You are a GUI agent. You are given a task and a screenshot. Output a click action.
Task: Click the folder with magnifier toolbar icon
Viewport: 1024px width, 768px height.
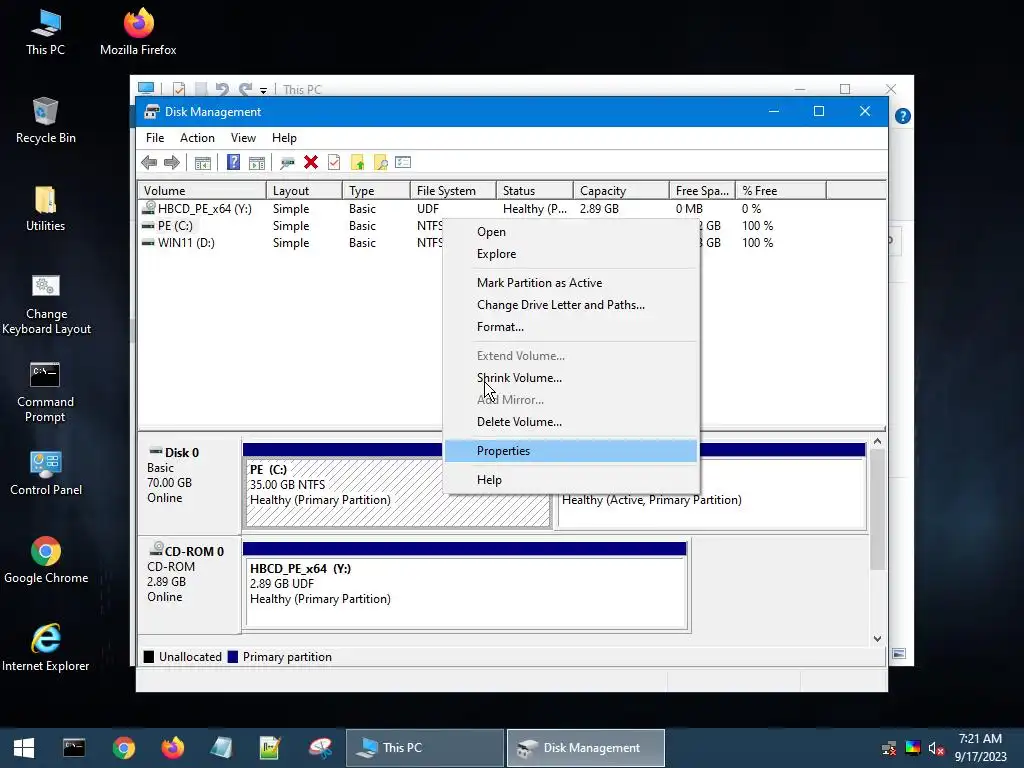click(380, 163)
